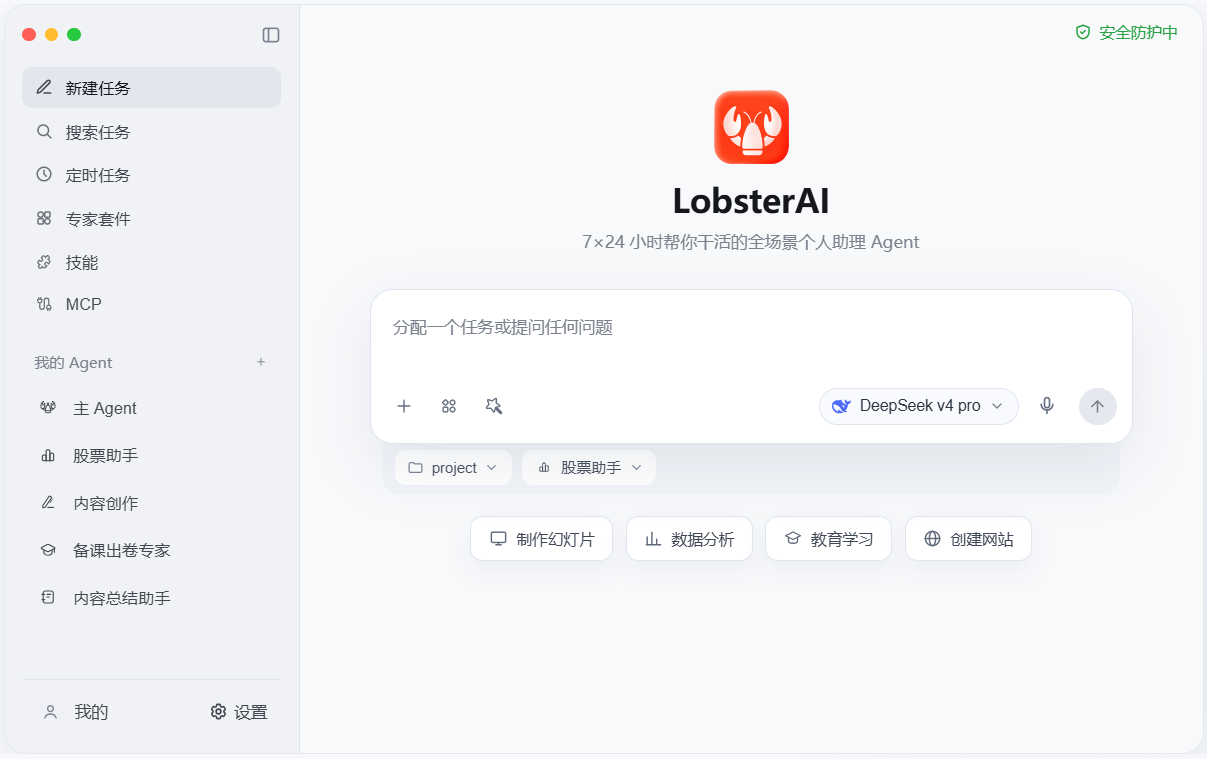Click the pencil icon beside 新建任务
Viewport: 1207px width, 759px height.
click(44, 87)
